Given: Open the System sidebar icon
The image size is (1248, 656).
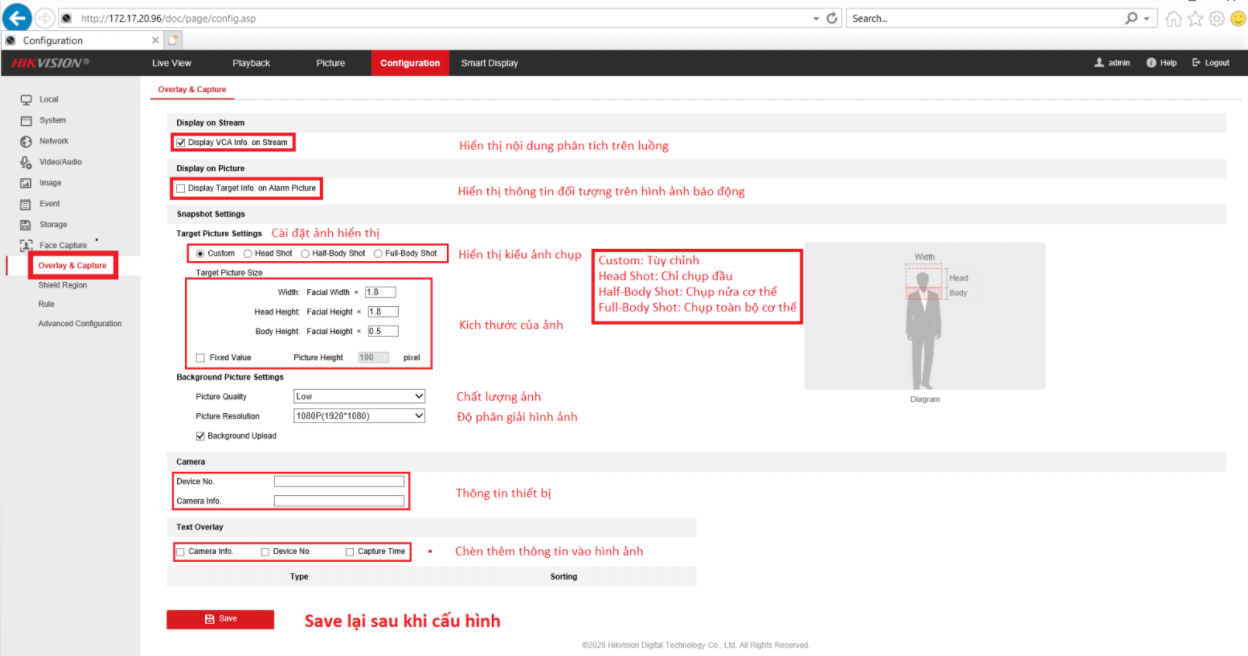Looking at the screenshot, I should (28, 120).
